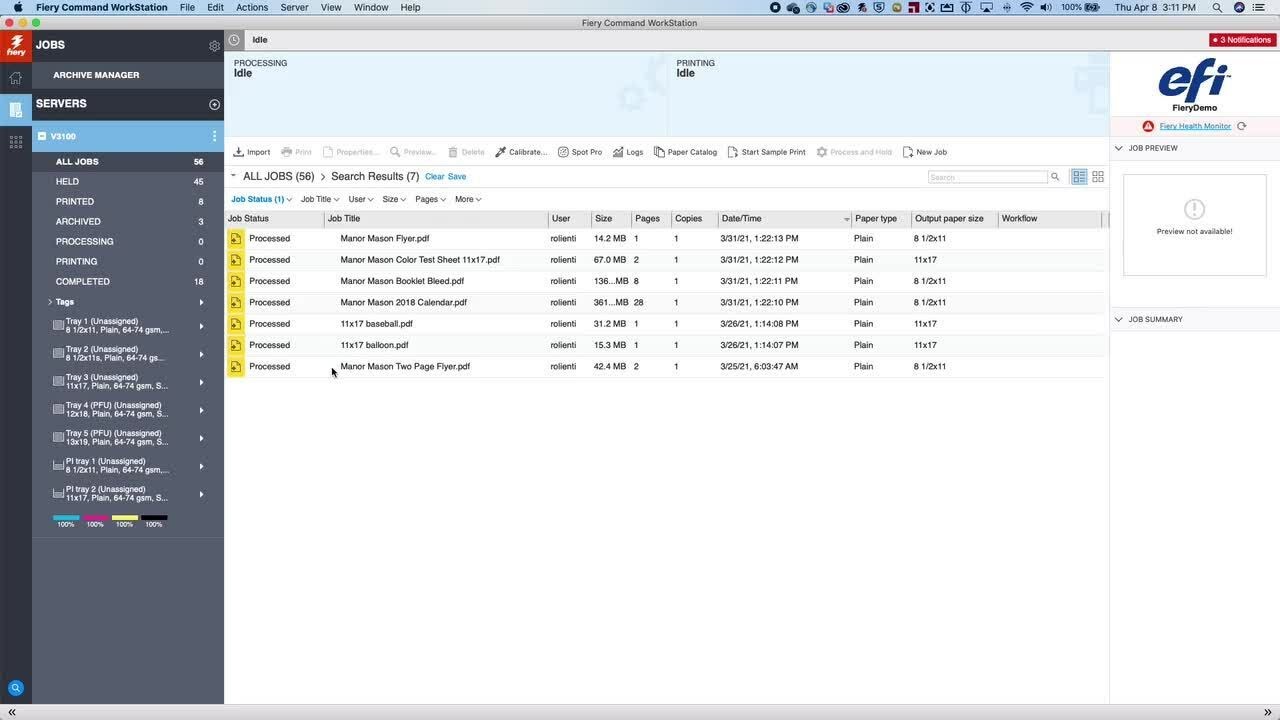Open the Actions menu
This screenshot has width=1280, height=720.
(252, 7)
